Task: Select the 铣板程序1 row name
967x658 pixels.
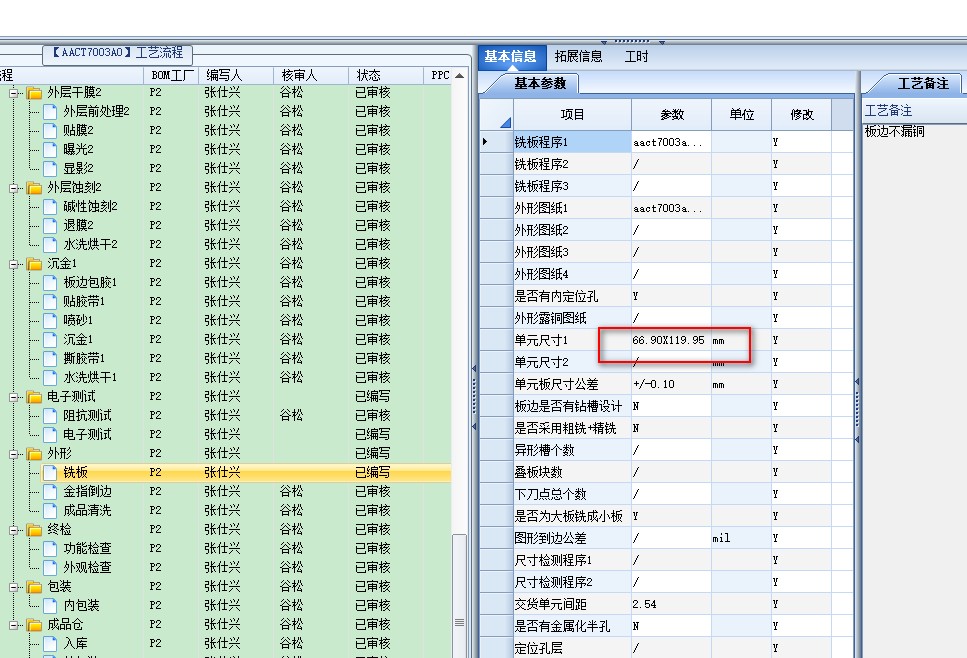Action: [572, 142]
